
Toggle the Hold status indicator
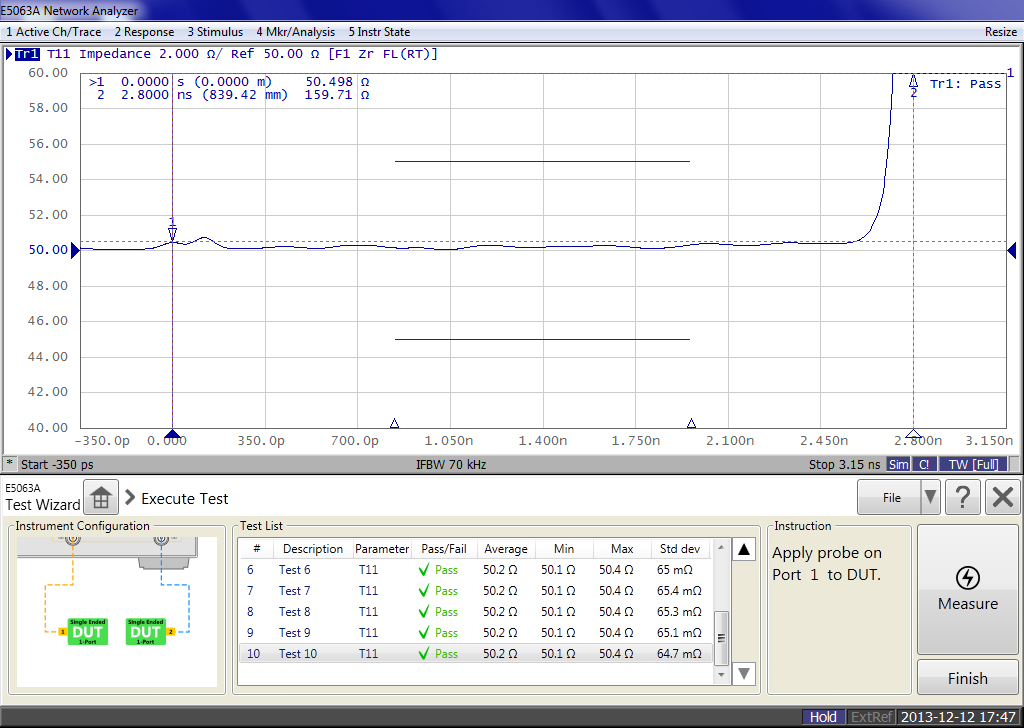pyautogui.click(x=823, y=717)
